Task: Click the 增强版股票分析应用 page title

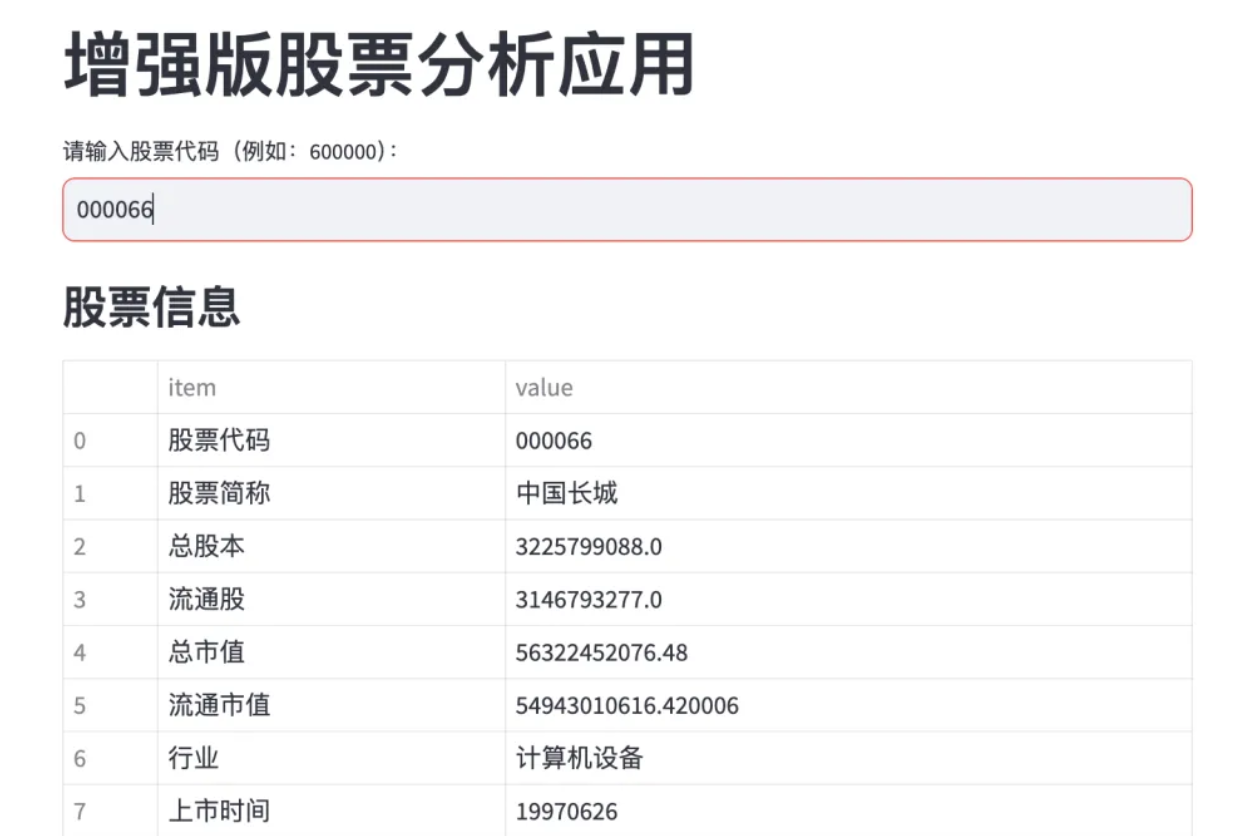Action: click(379, 66)
